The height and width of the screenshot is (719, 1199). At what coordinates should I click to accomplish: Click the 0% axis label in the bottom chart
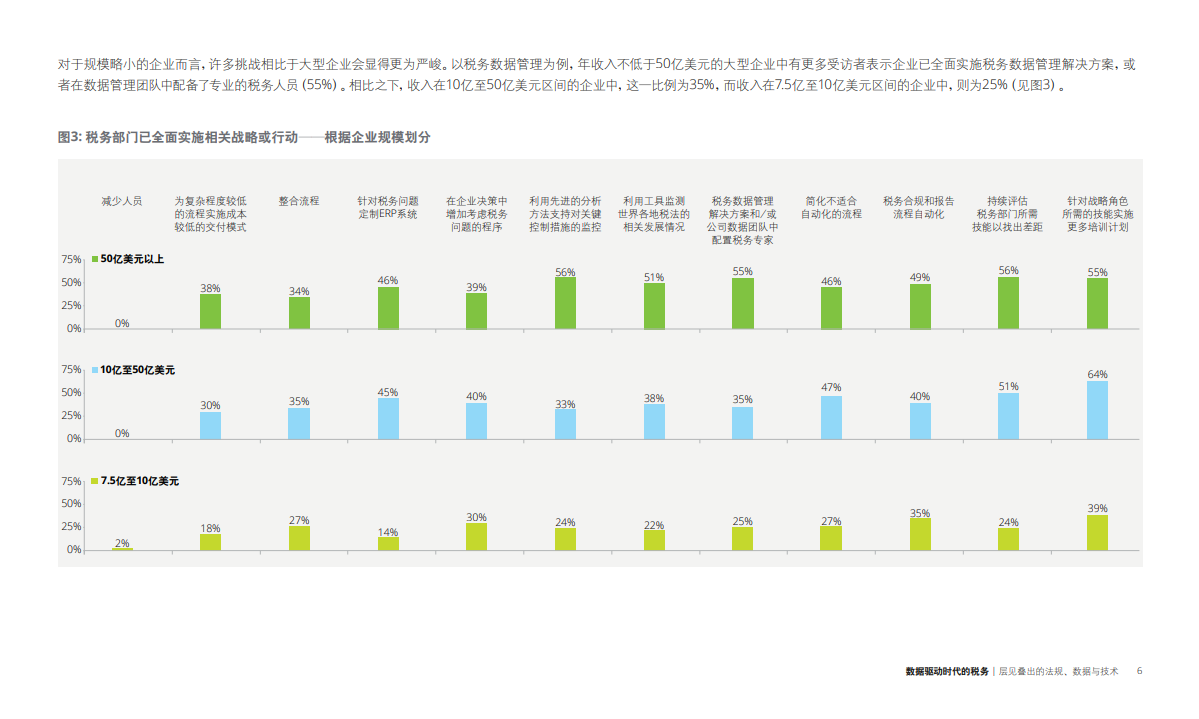(x=72, y=547)
